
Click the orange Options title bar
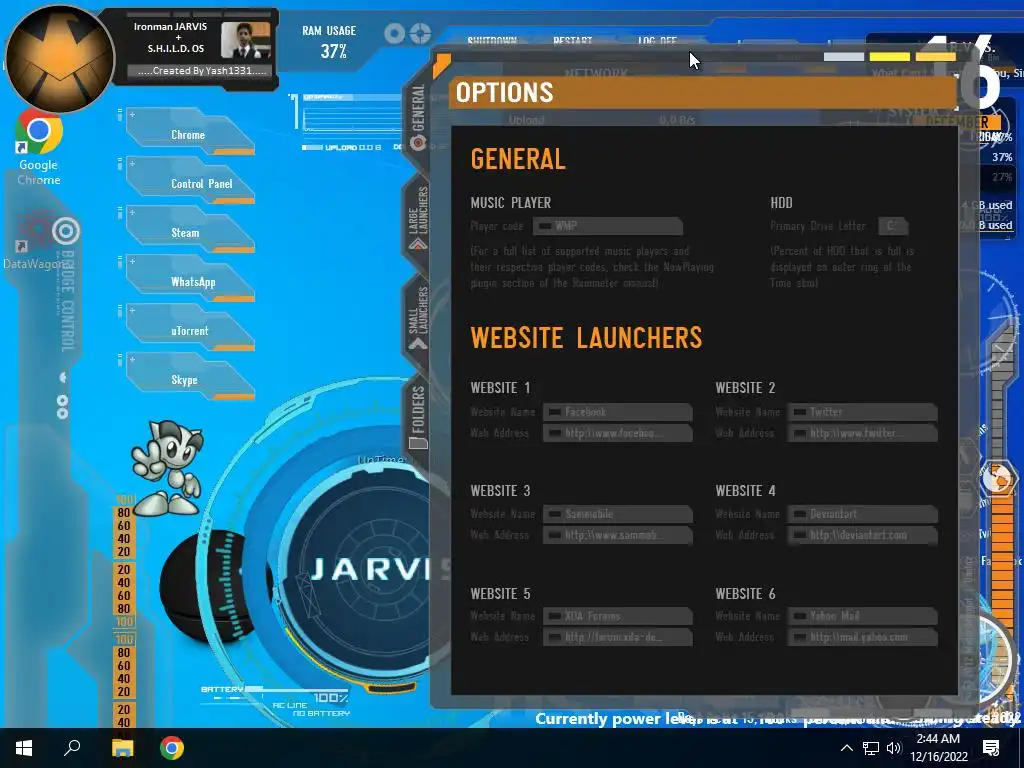(x=703, y=92)
